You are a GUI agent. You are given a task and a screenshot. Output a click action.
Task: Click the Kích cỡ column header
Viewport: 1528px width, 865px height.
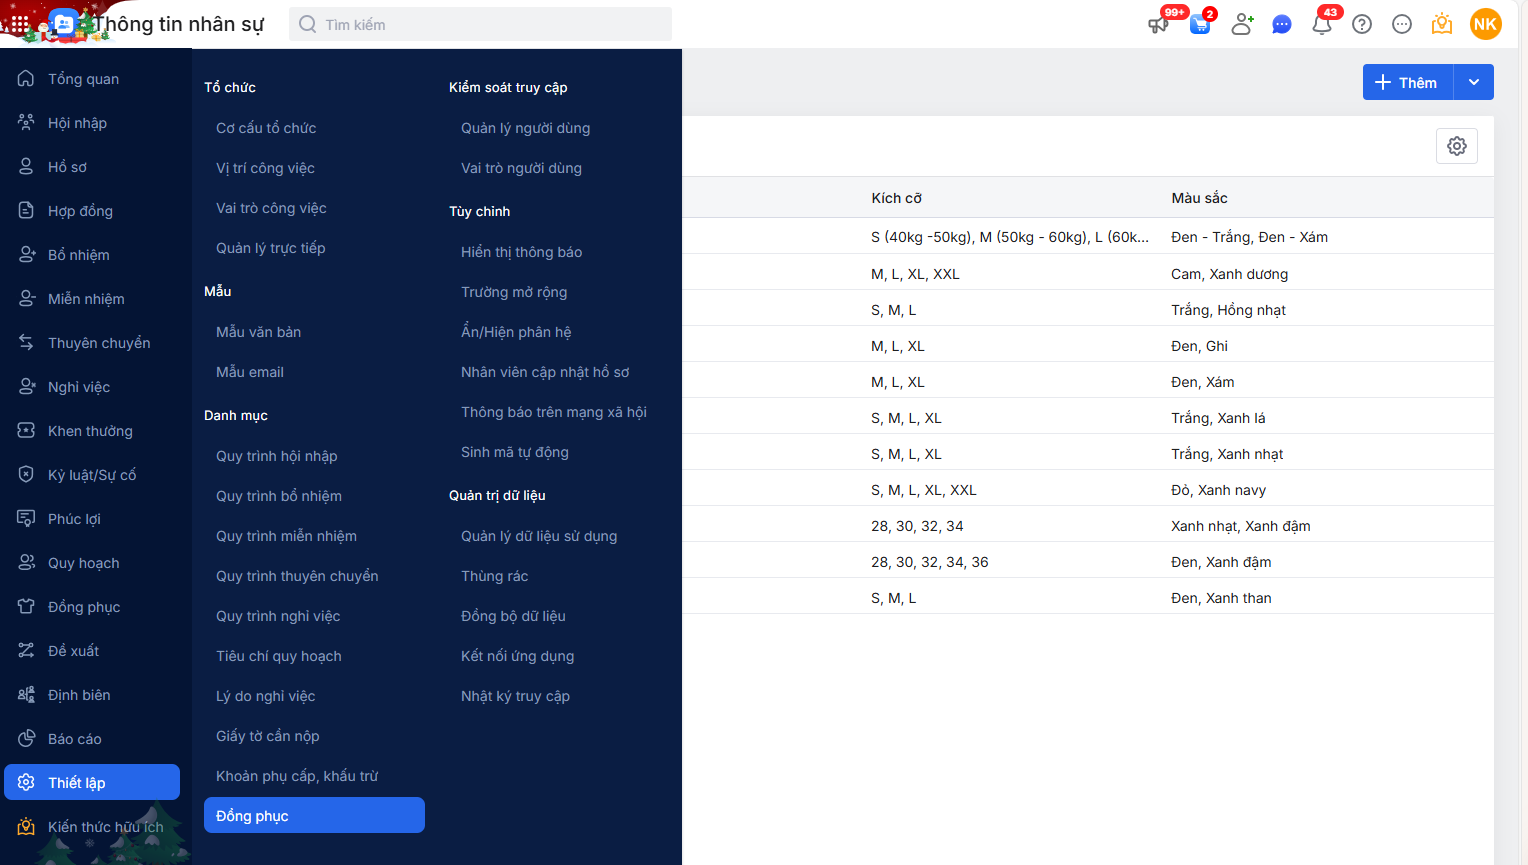pyautogui.click(x=896, y=198)
